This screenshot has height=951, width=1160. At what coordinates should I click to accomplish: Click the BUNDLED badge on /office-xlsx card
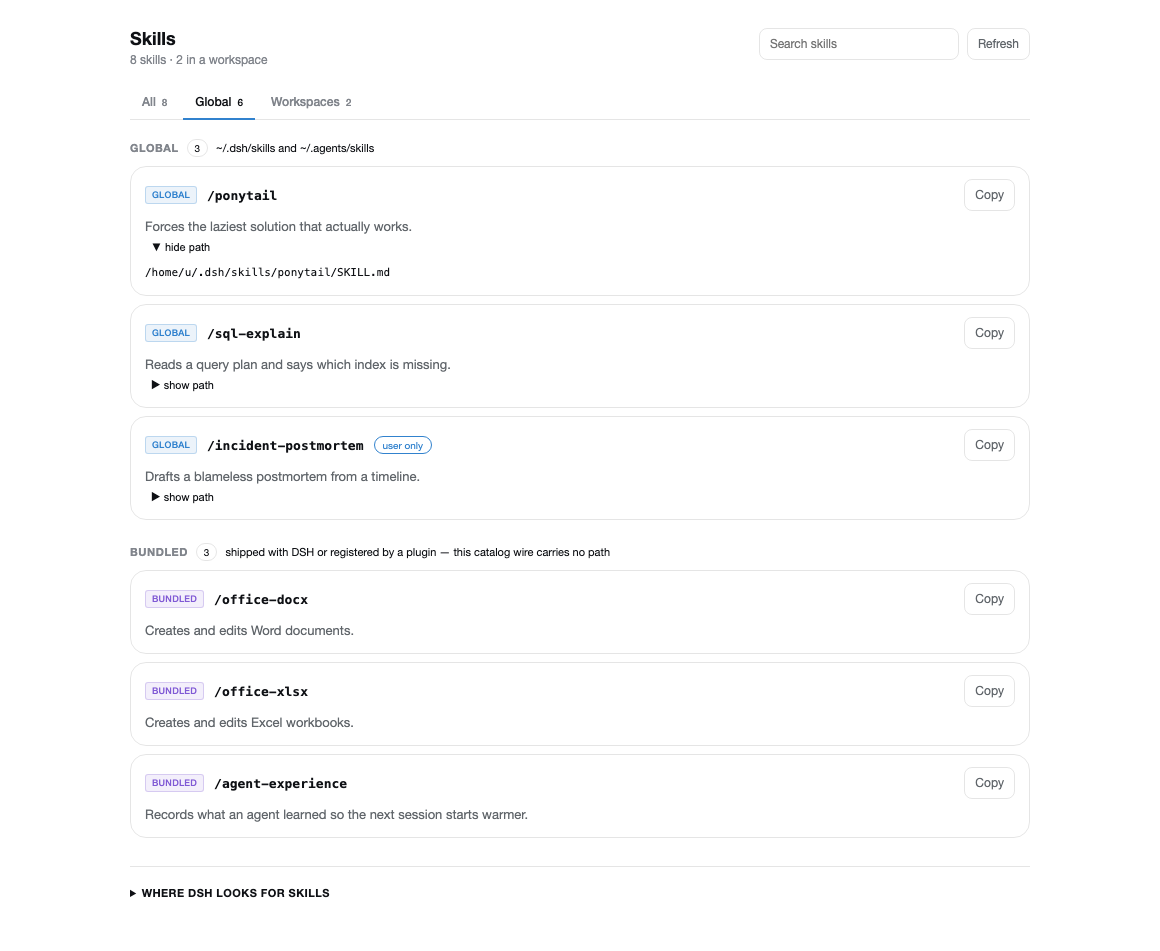click(175, 690)
